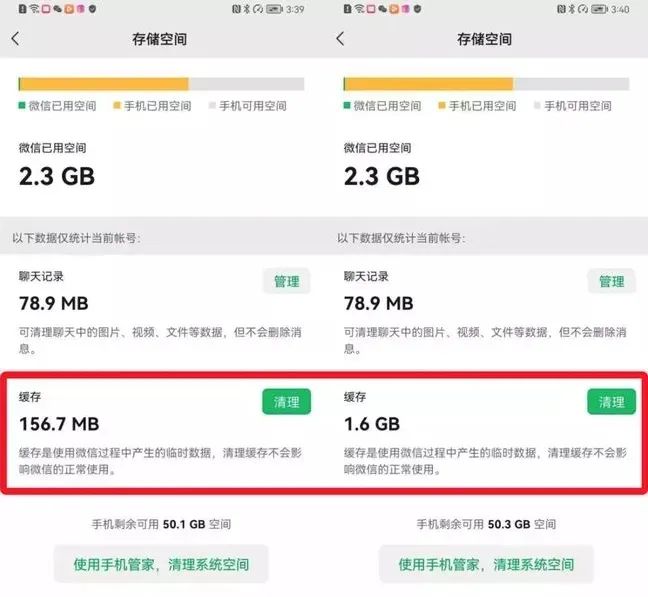Click green 微信已用空间 legend square on left
Screen dimensions: 648x597
[x=22, y=105]
